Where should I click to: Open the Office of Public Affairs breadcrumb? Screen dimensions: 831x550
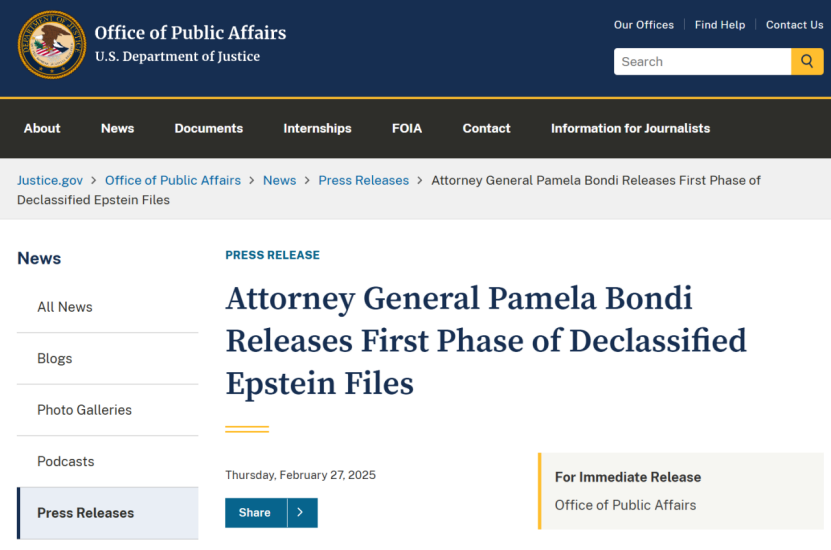[x=173, y=180]
